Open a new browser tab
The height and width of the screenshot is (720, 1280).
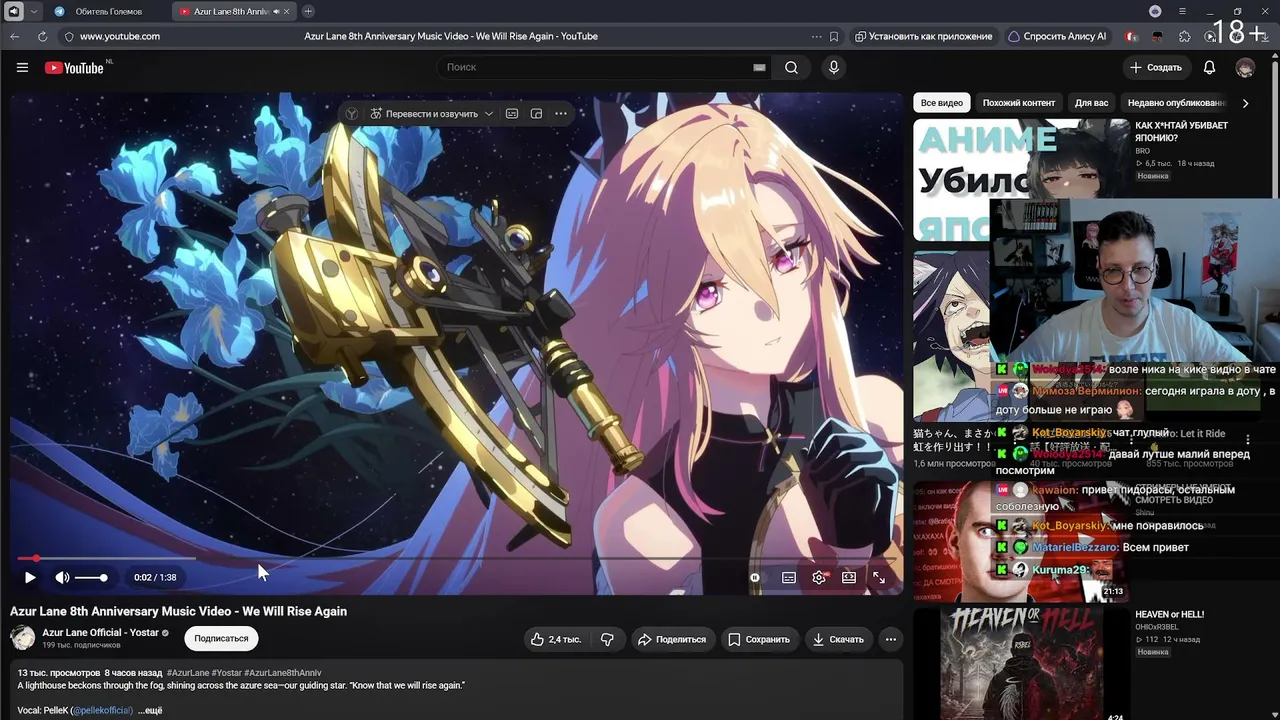click(308, 11)
